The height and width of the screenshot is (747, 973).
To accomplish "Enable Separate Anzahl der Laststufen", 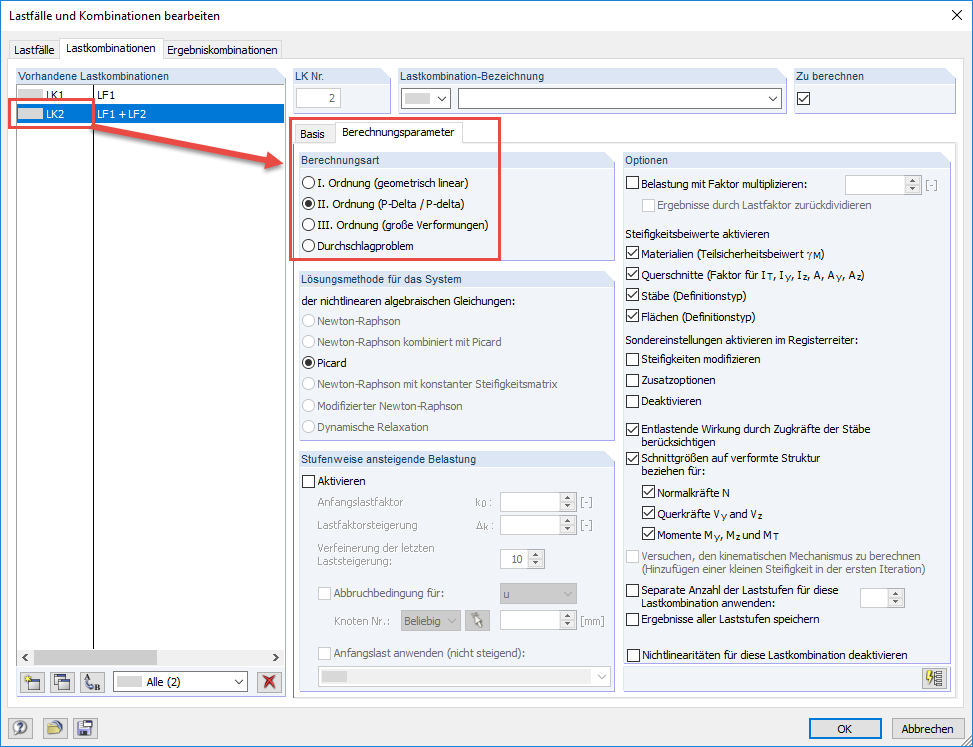I will (x=632, y=590).
